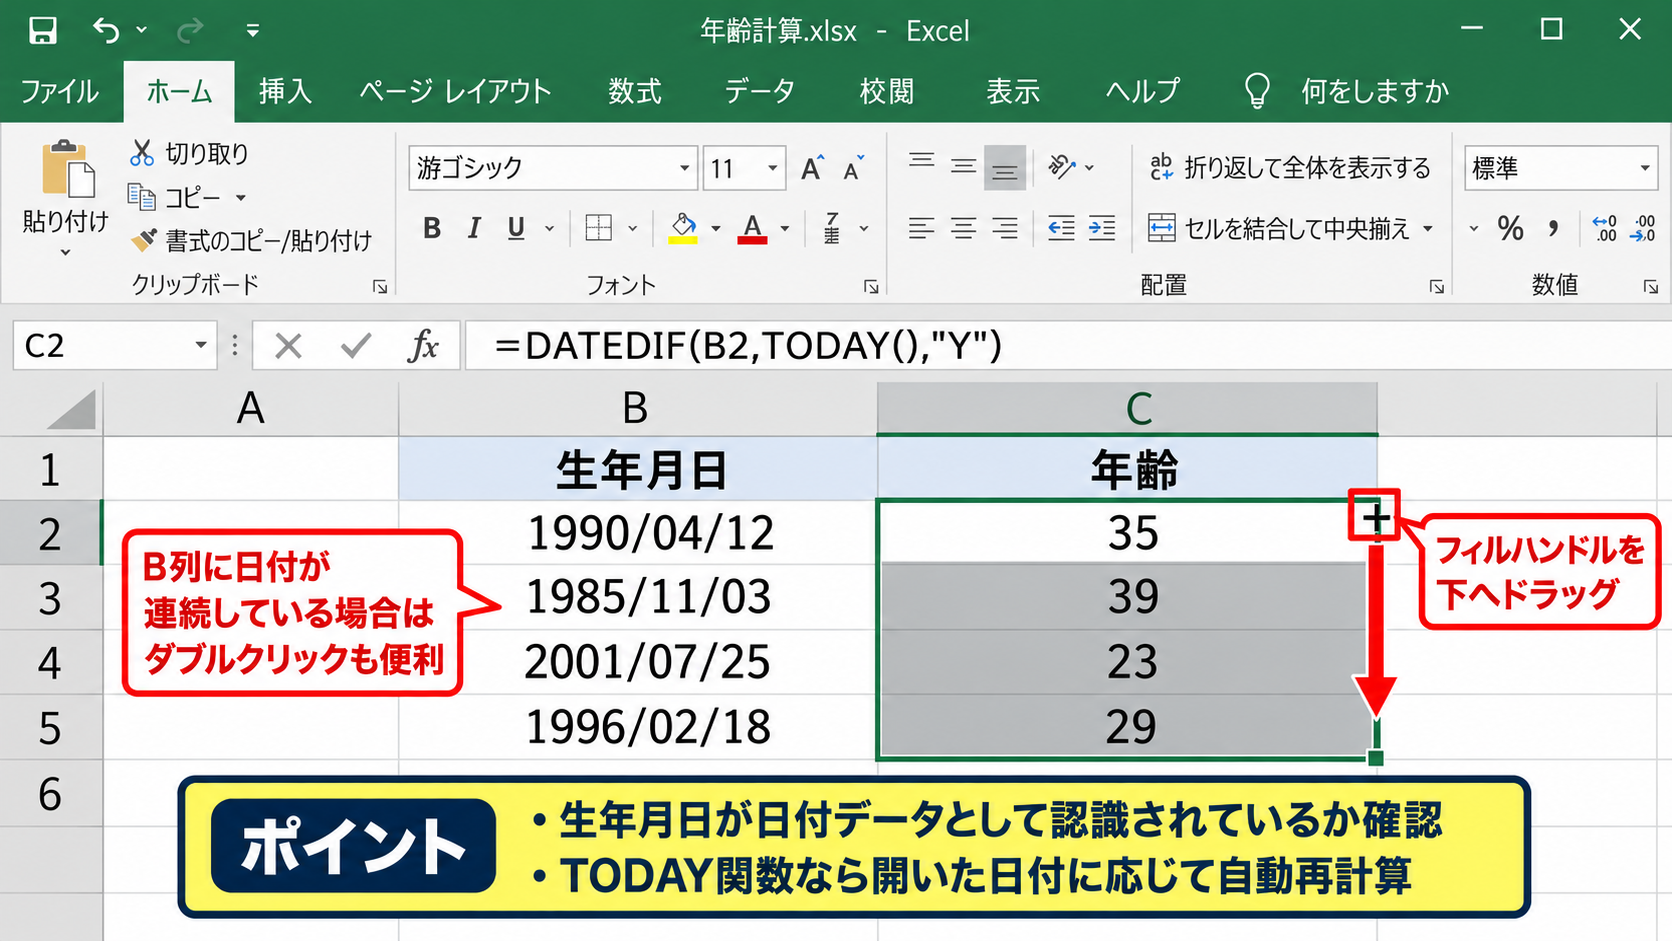Apply the red font color A
Screen dimensions: 1672x941
click(x=752, y=228)
